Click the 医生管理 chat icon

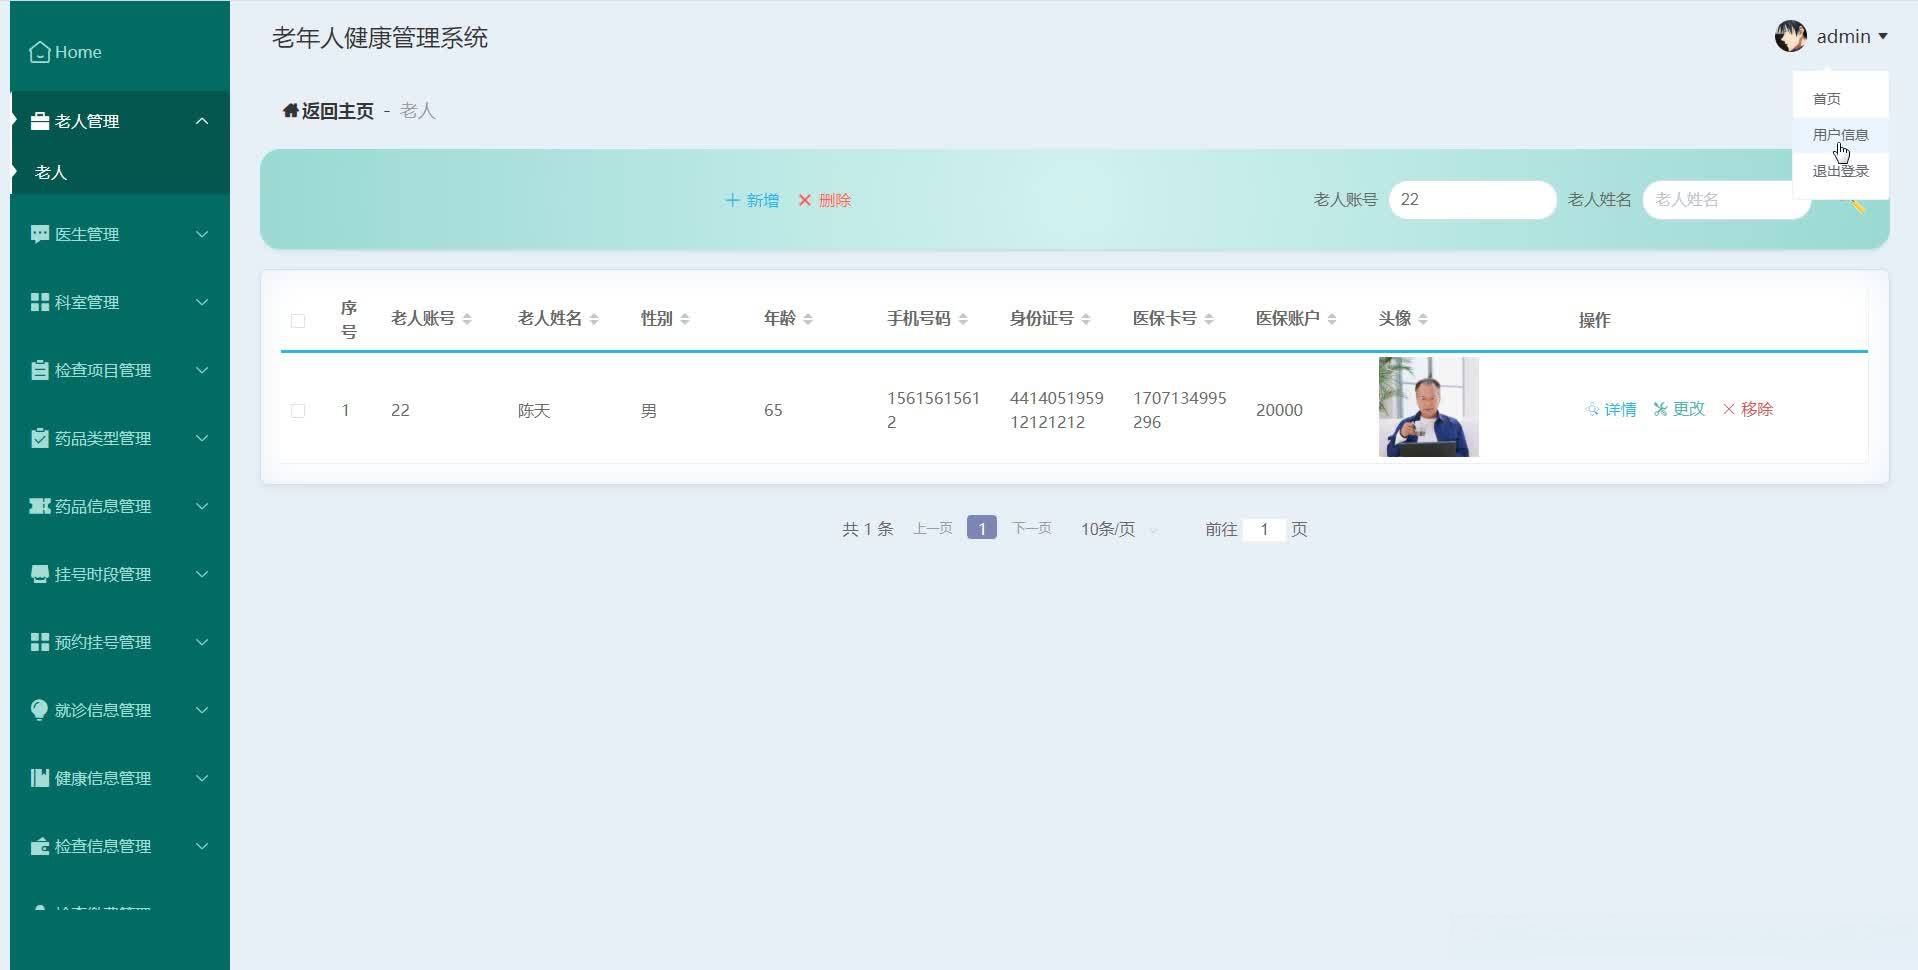point(40,234)
